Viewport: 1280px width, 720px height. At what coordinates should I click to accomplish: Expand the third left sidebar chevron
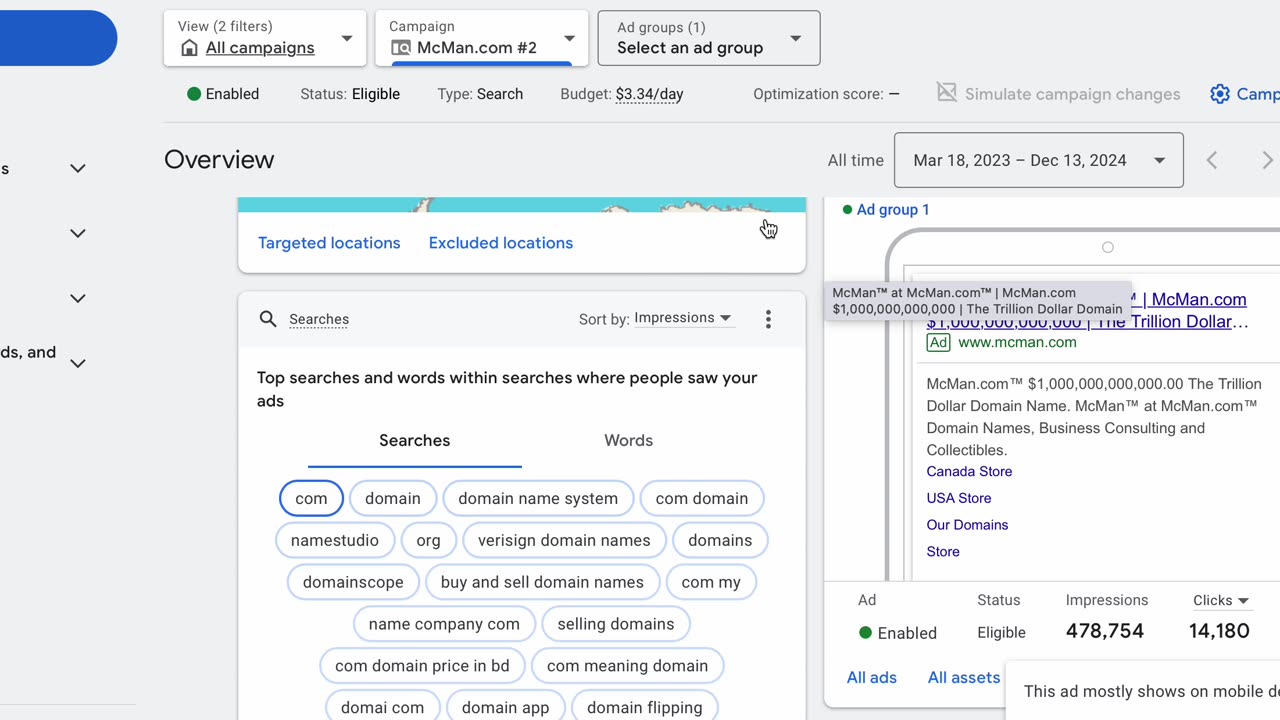coord(77,298)
